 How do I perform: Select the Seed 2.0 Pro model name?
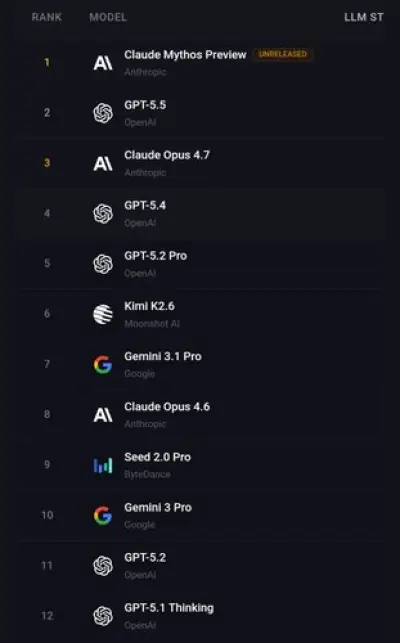coord(158,457)
